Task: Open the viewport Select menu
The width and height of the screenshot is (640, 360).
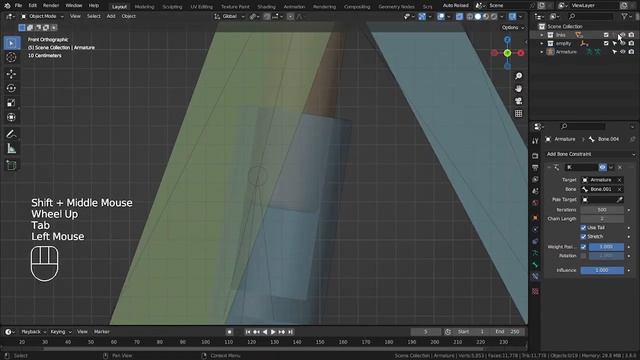Action: tap(93, 16)
